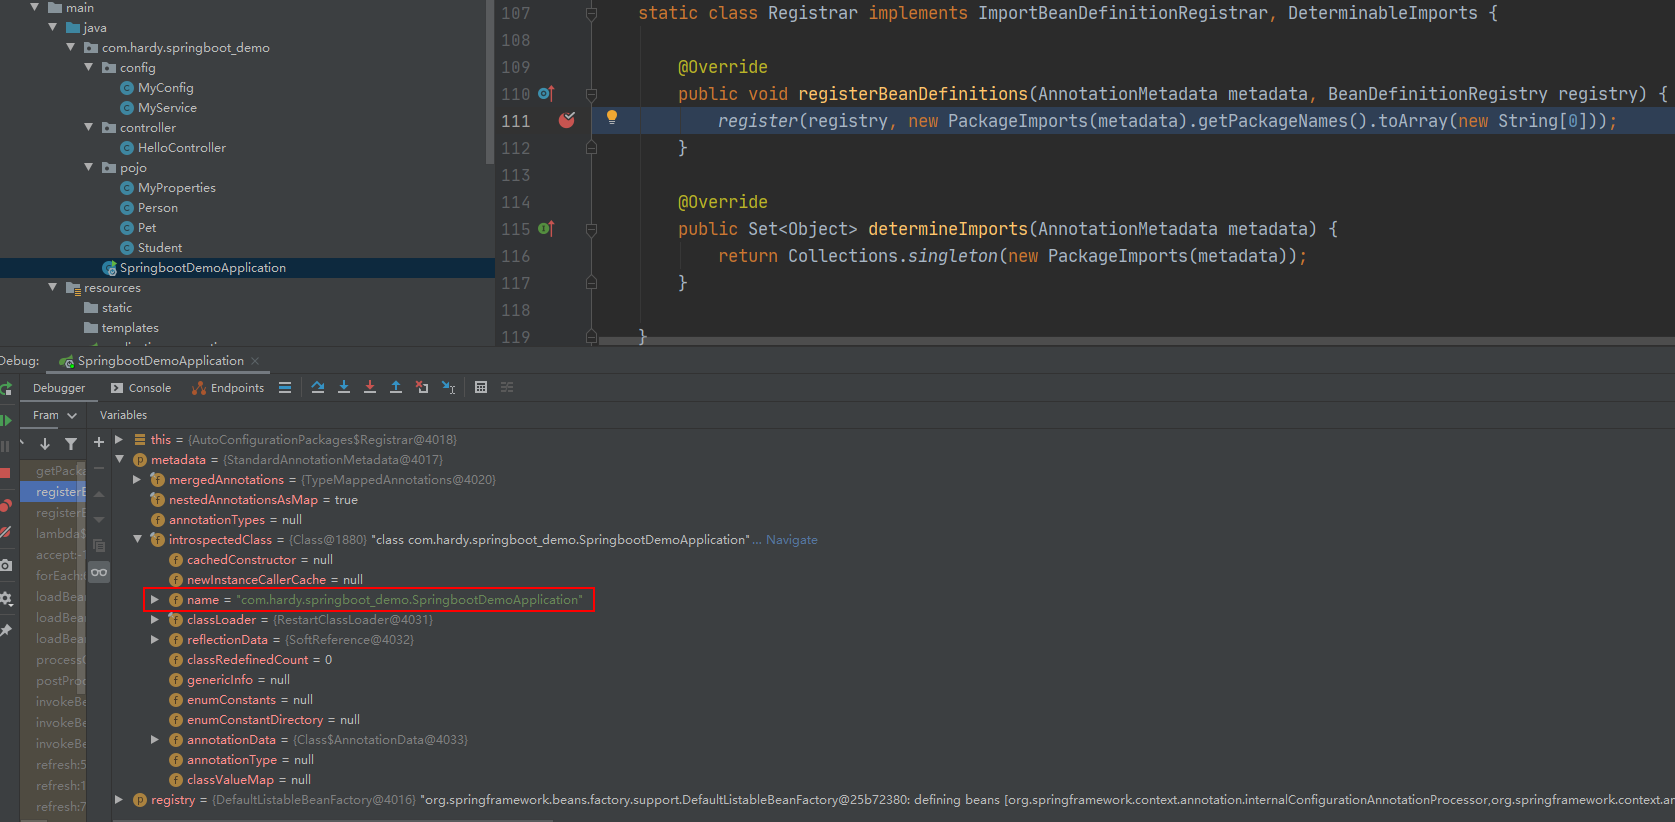Viewport: 1675px width, 822px height.
Task: Collapse the pojo package folder
Action: [89, 168]
